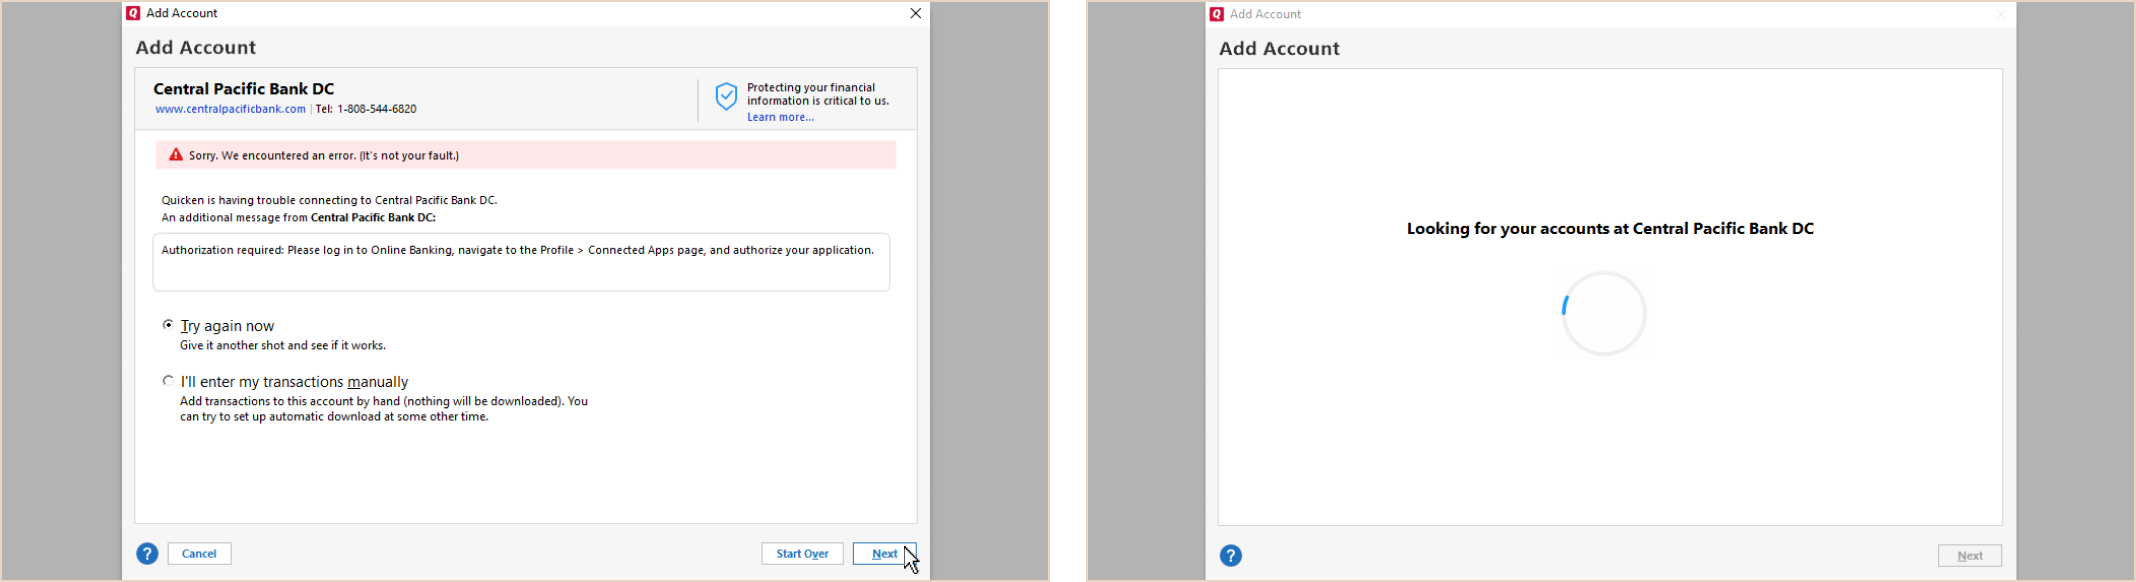Click the help question mark icon in error dialog
The height and width of the screenshot is (582, 2136).
pos(147,554)
